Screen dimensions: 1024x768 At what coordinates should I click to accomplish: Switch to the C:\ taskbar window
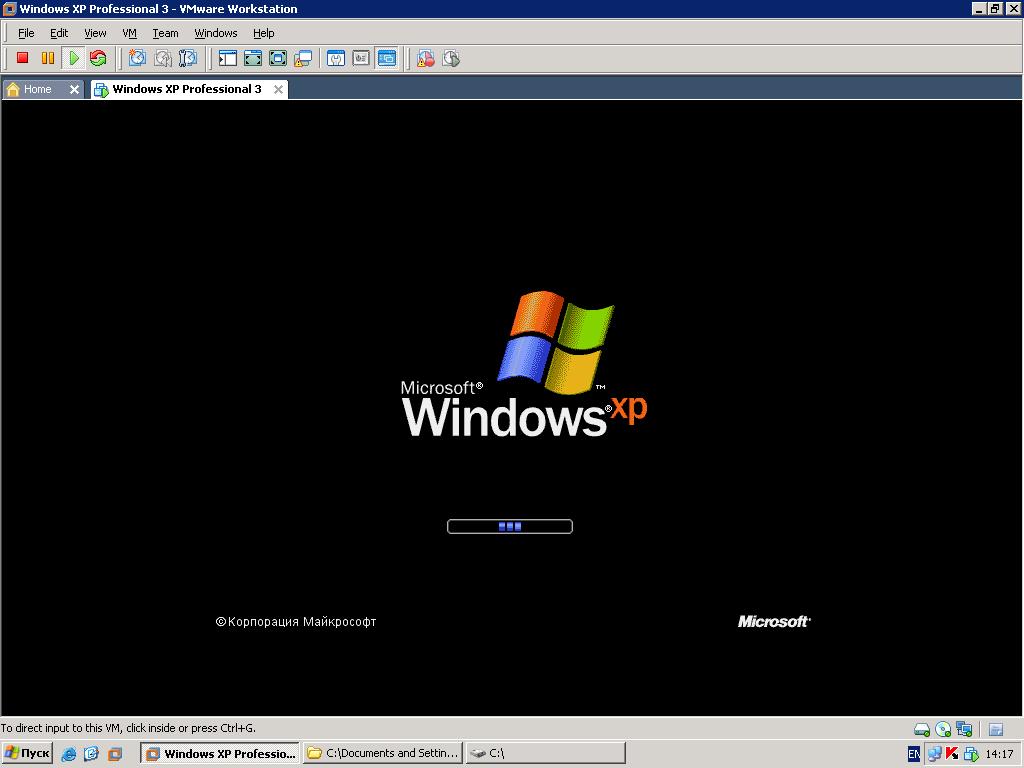pyautogui.click(x=545, y=754)
